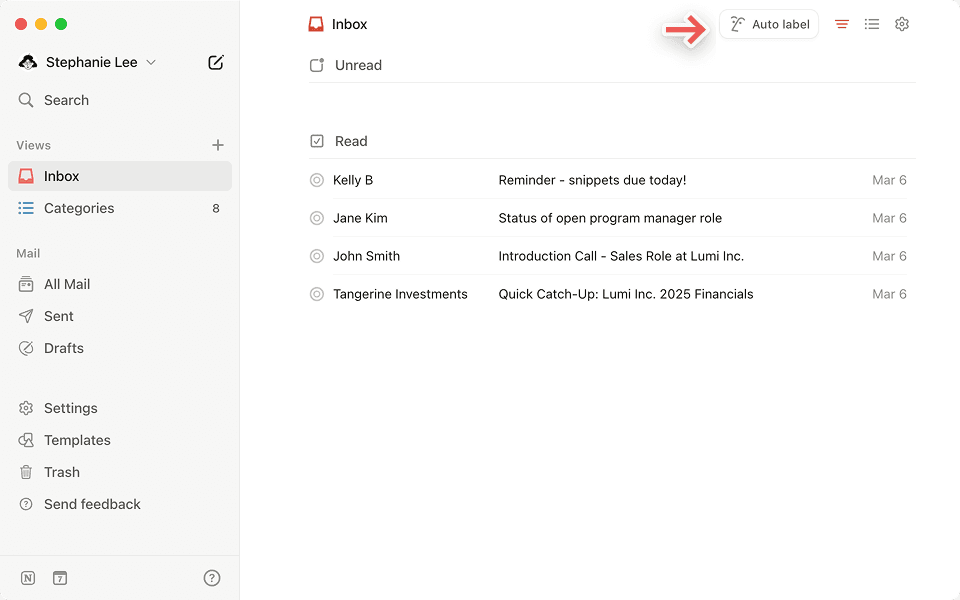Open Notion from the bottom-left icon

[28, 577]
